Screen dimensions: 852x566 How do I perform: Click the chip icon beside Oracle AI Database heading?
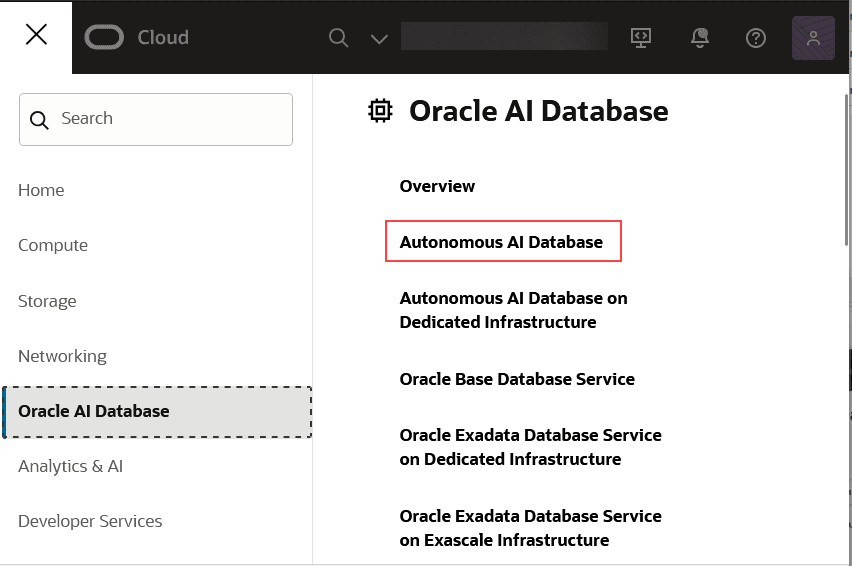[x=380, y=111]
